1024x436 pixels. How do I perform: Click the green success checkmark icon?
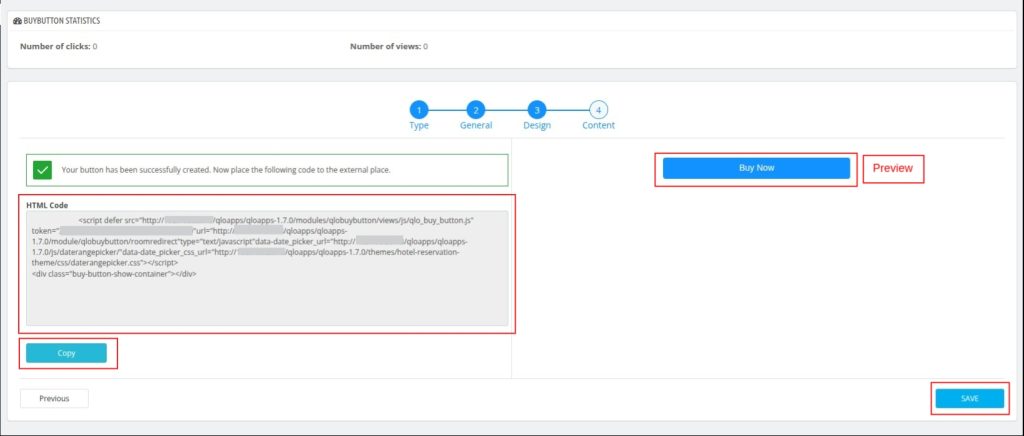point(42,170)
